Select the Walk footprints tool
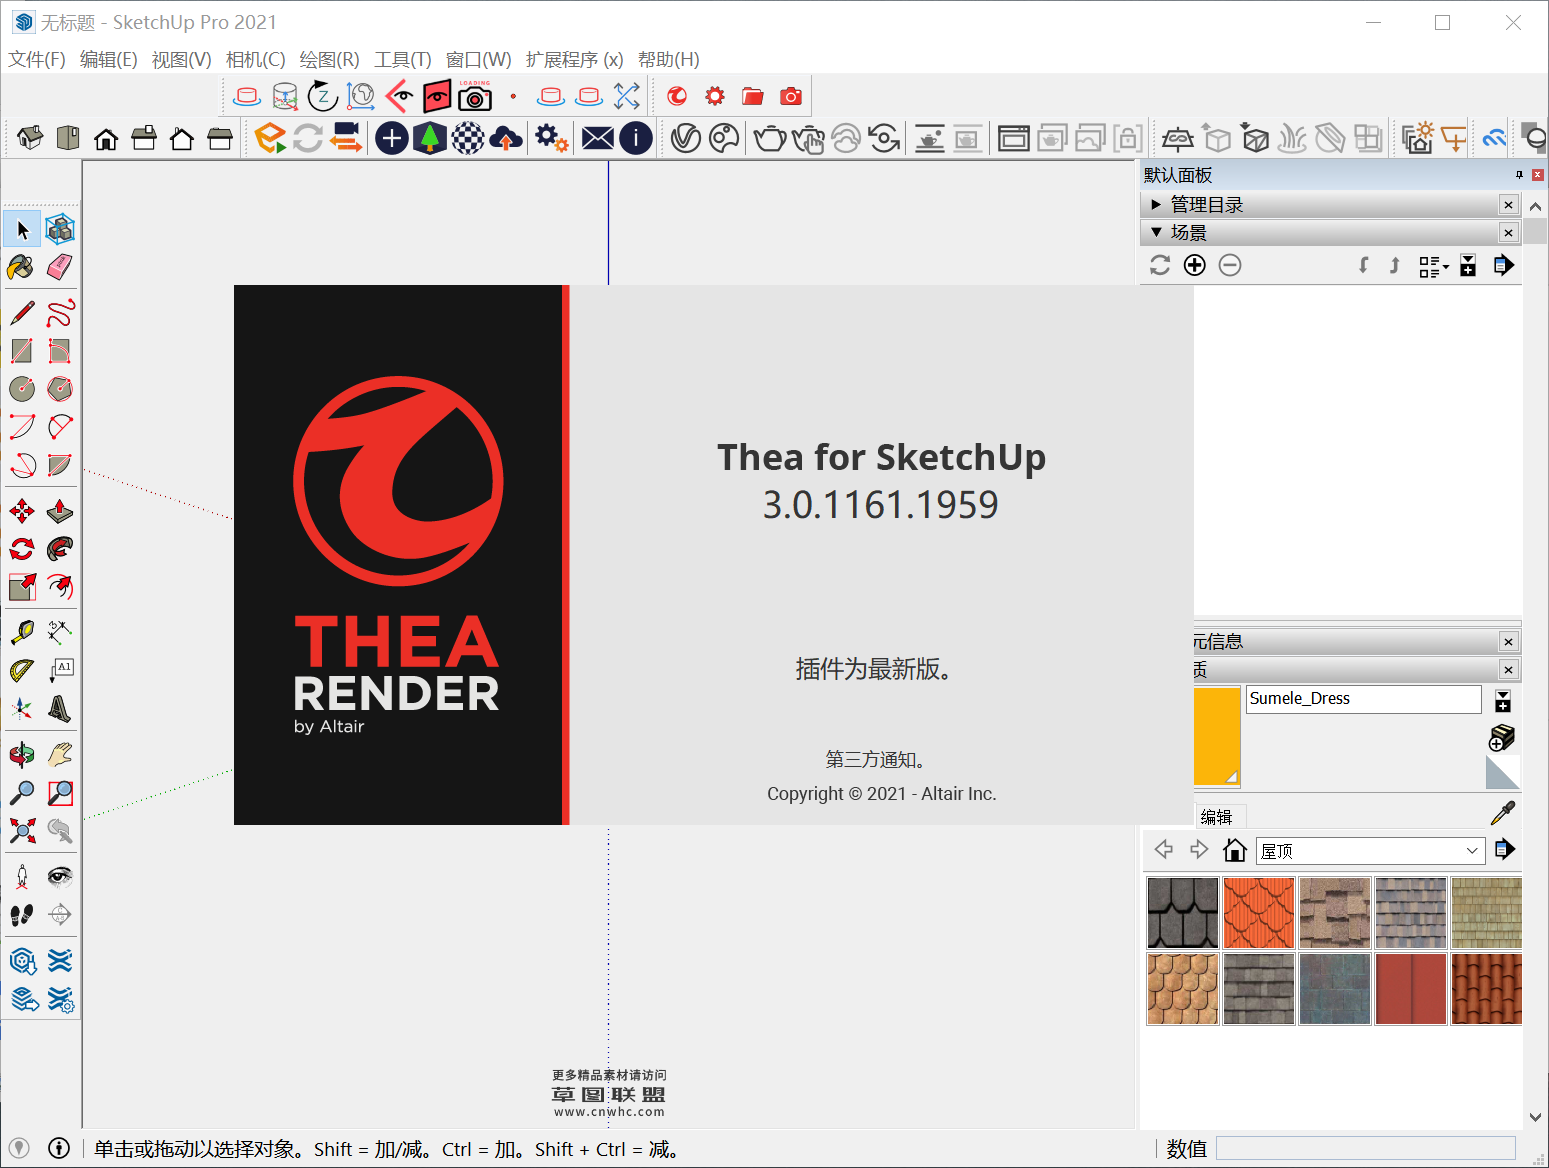 pos(22,915)
